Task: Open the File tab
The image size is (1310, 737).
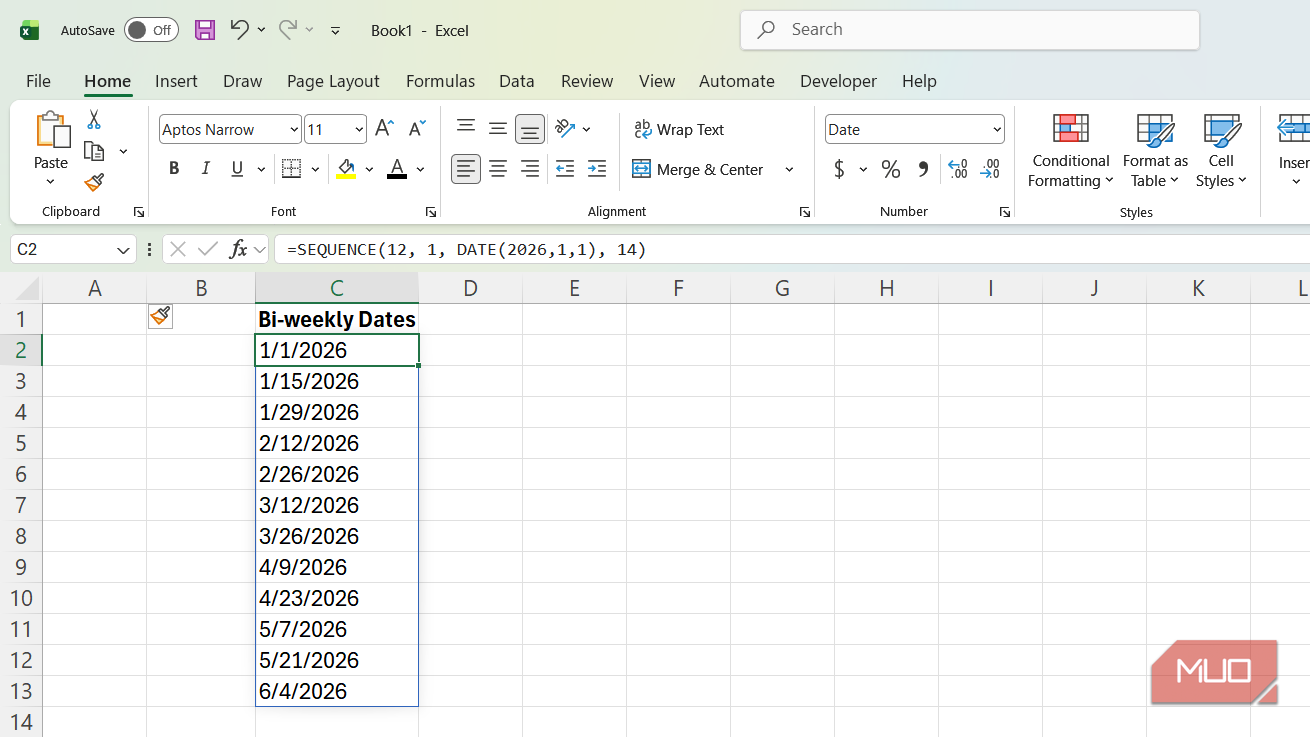Action: coord(38,81)
